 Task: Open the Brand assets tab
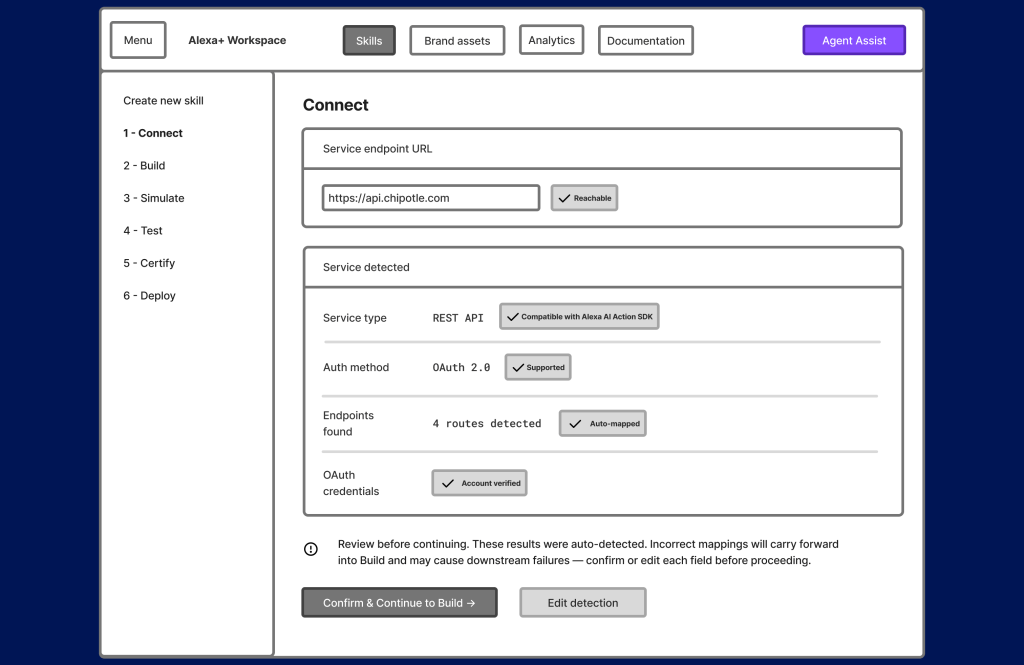click(x=457, y=41)
